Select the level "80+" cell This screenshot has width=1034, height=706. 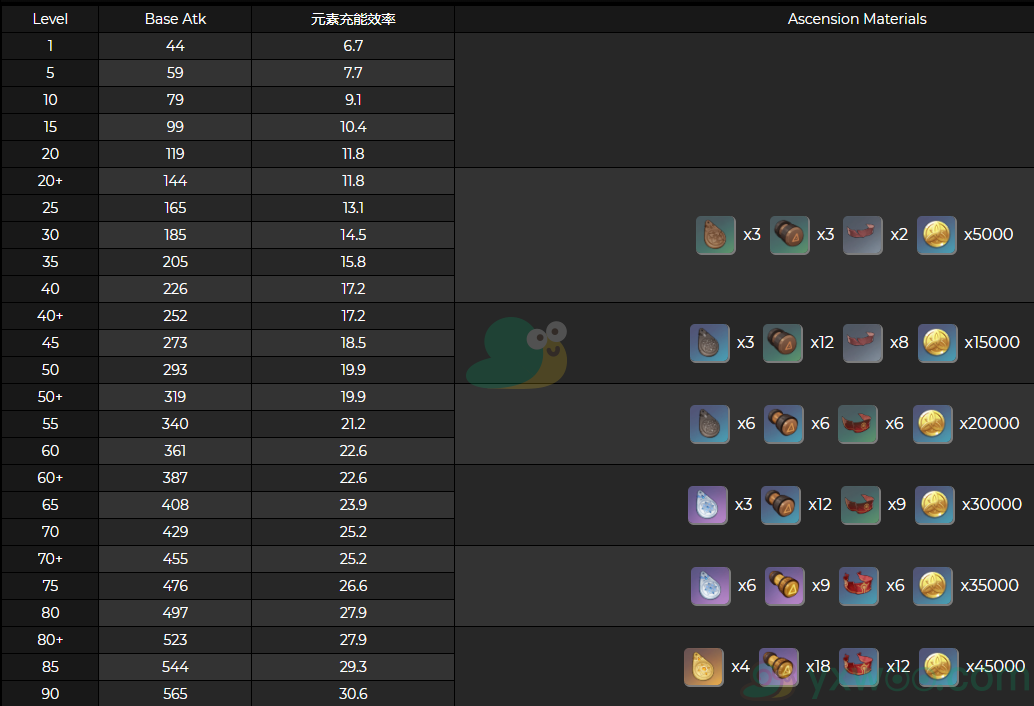[x=50, y=640]
